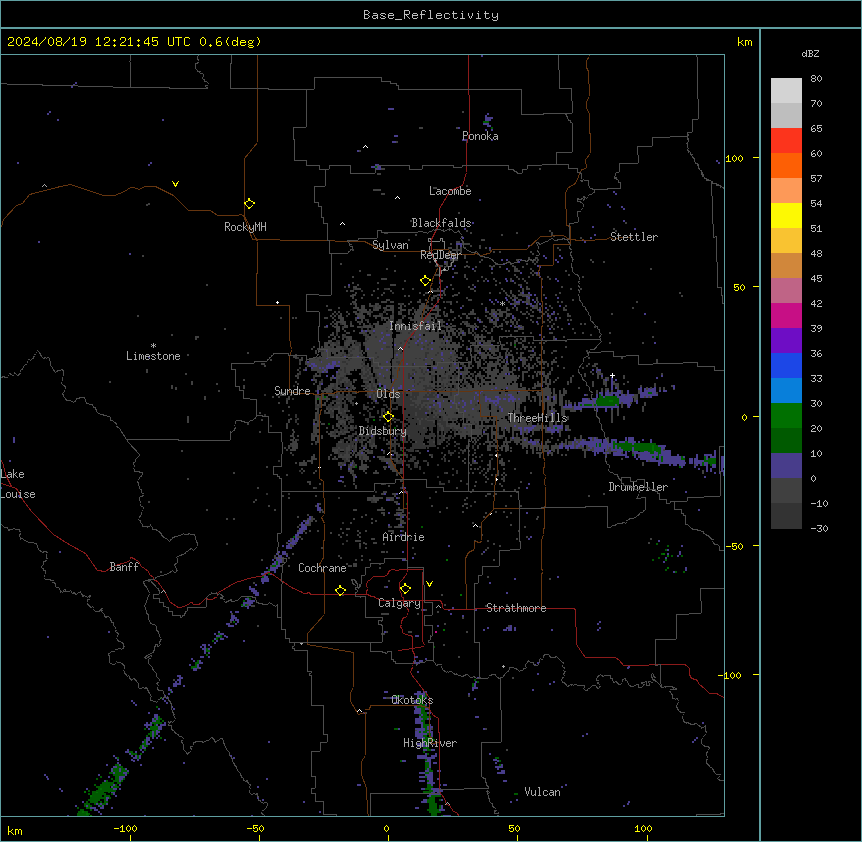This screenshot has width=862, height=842.
Task: Click the green 30 dBZ legend color
Action: click(x=786, y=416)
